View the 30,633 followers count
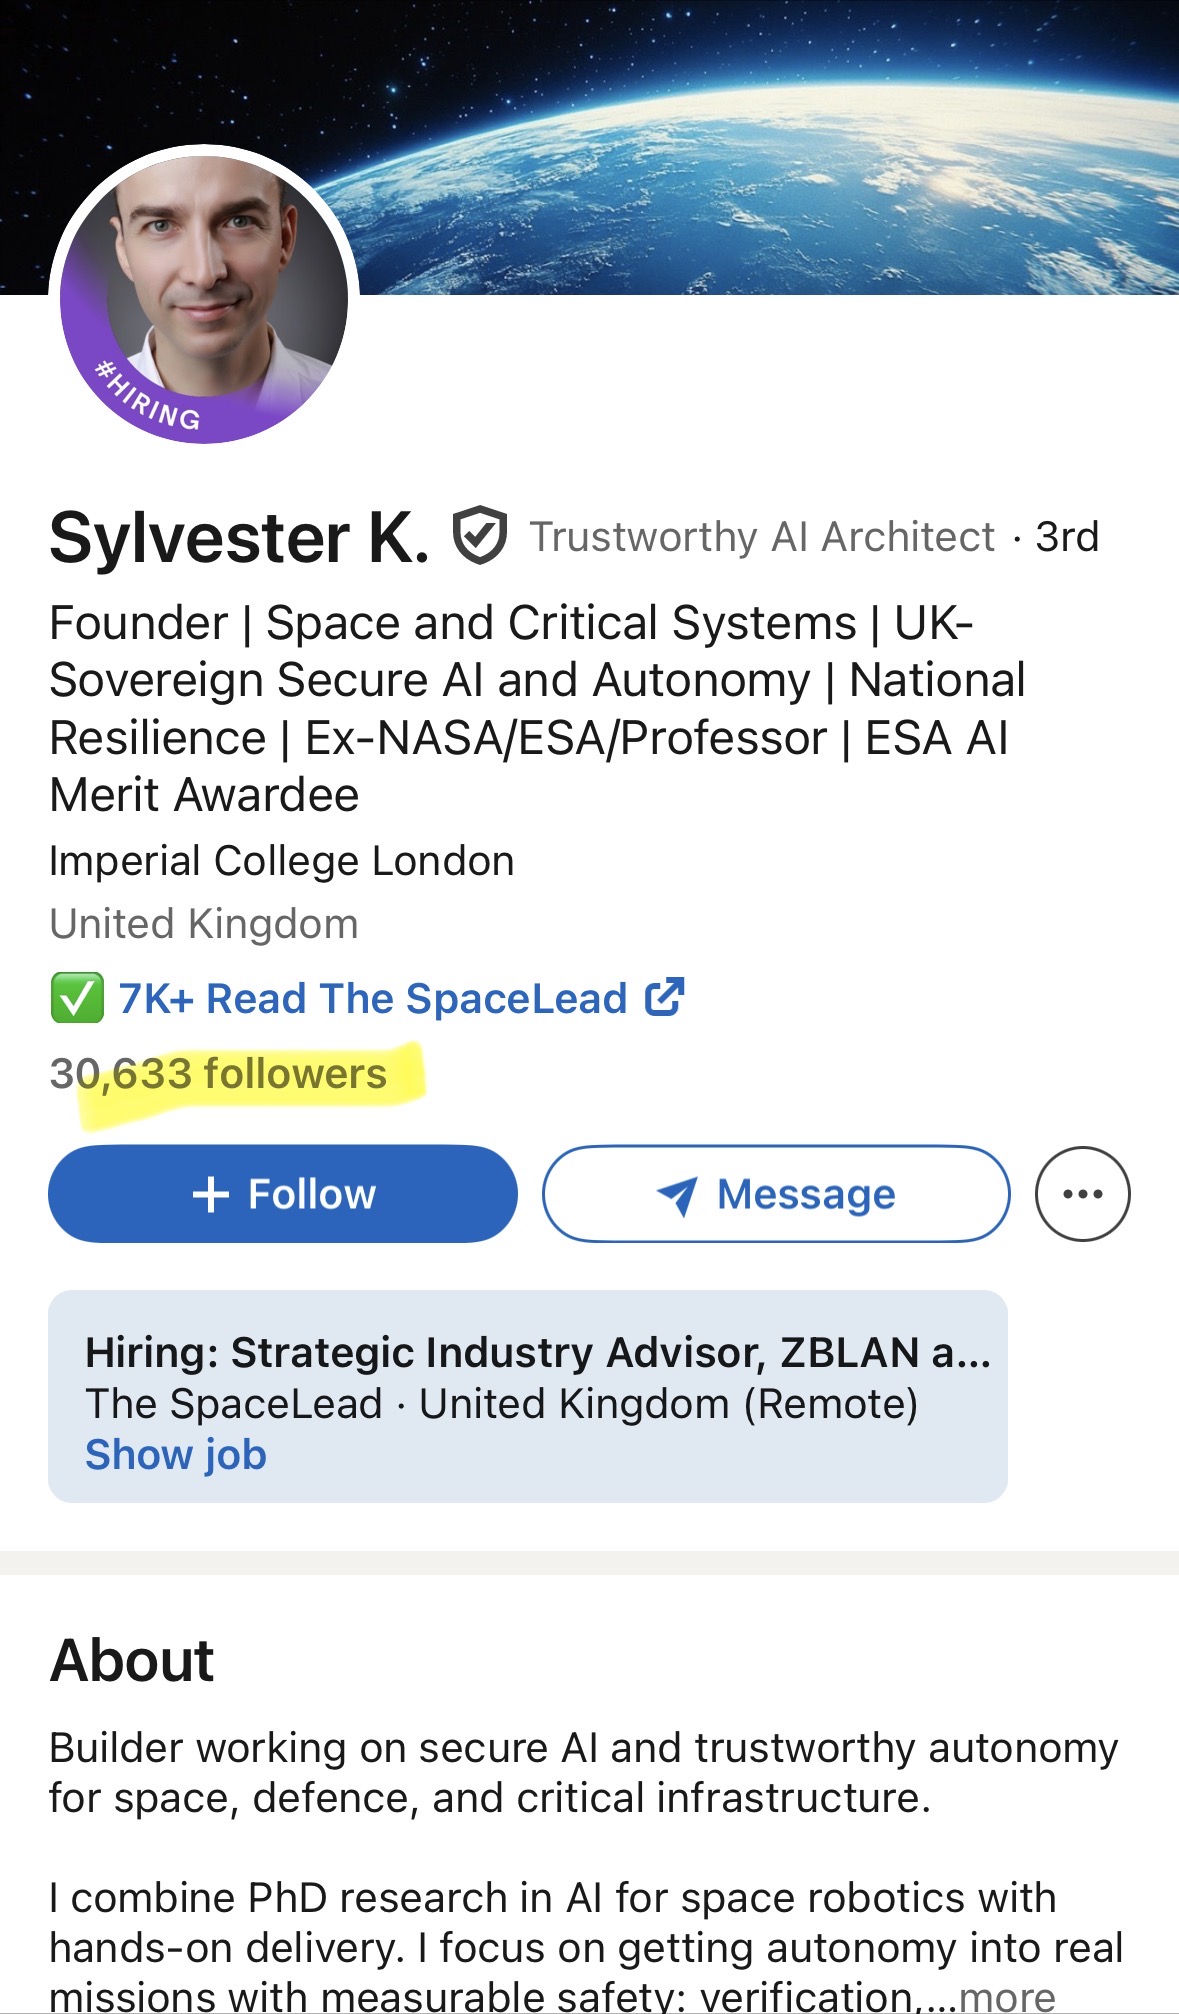Screen dimensions: 1179x2014 (218, 1074)
